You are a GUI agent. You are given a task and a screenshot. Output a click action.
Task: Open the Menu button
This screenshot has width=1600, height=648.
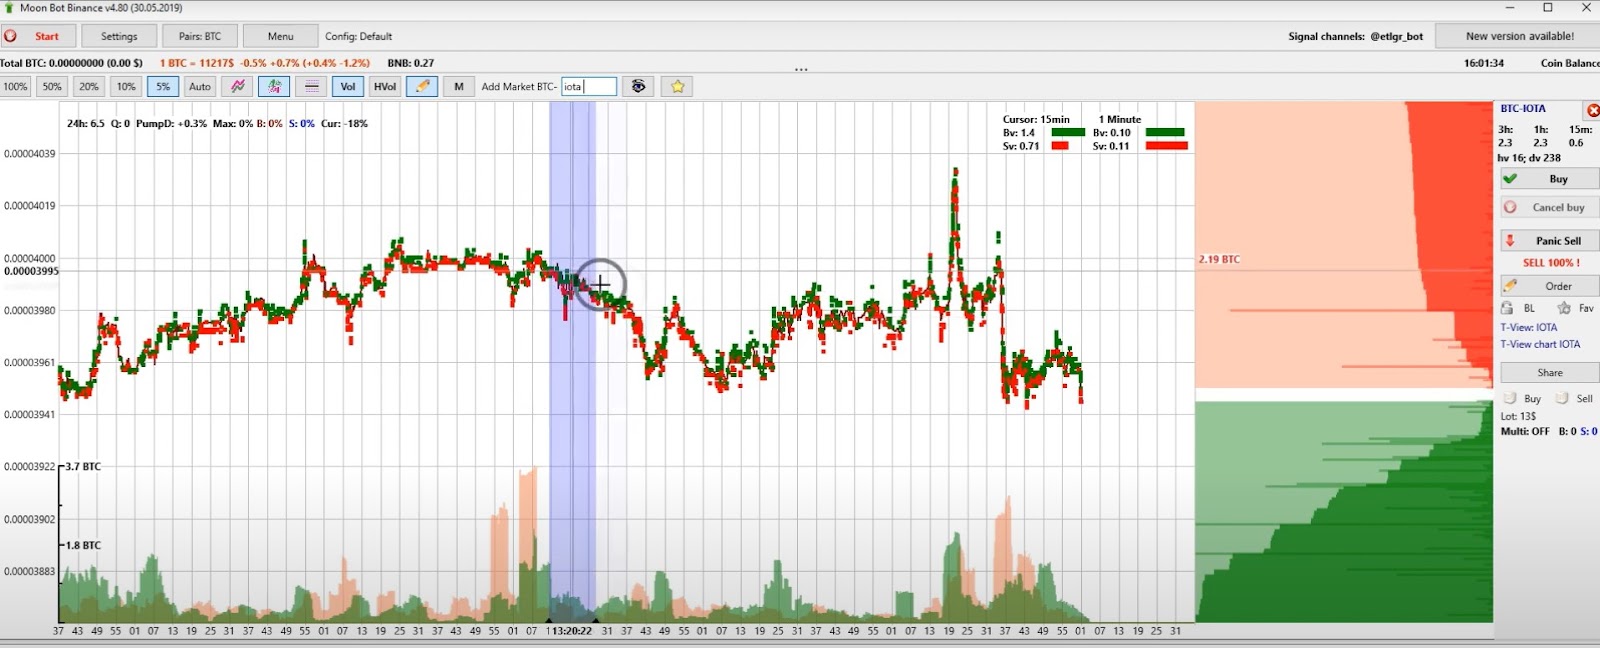click(280, 36)
